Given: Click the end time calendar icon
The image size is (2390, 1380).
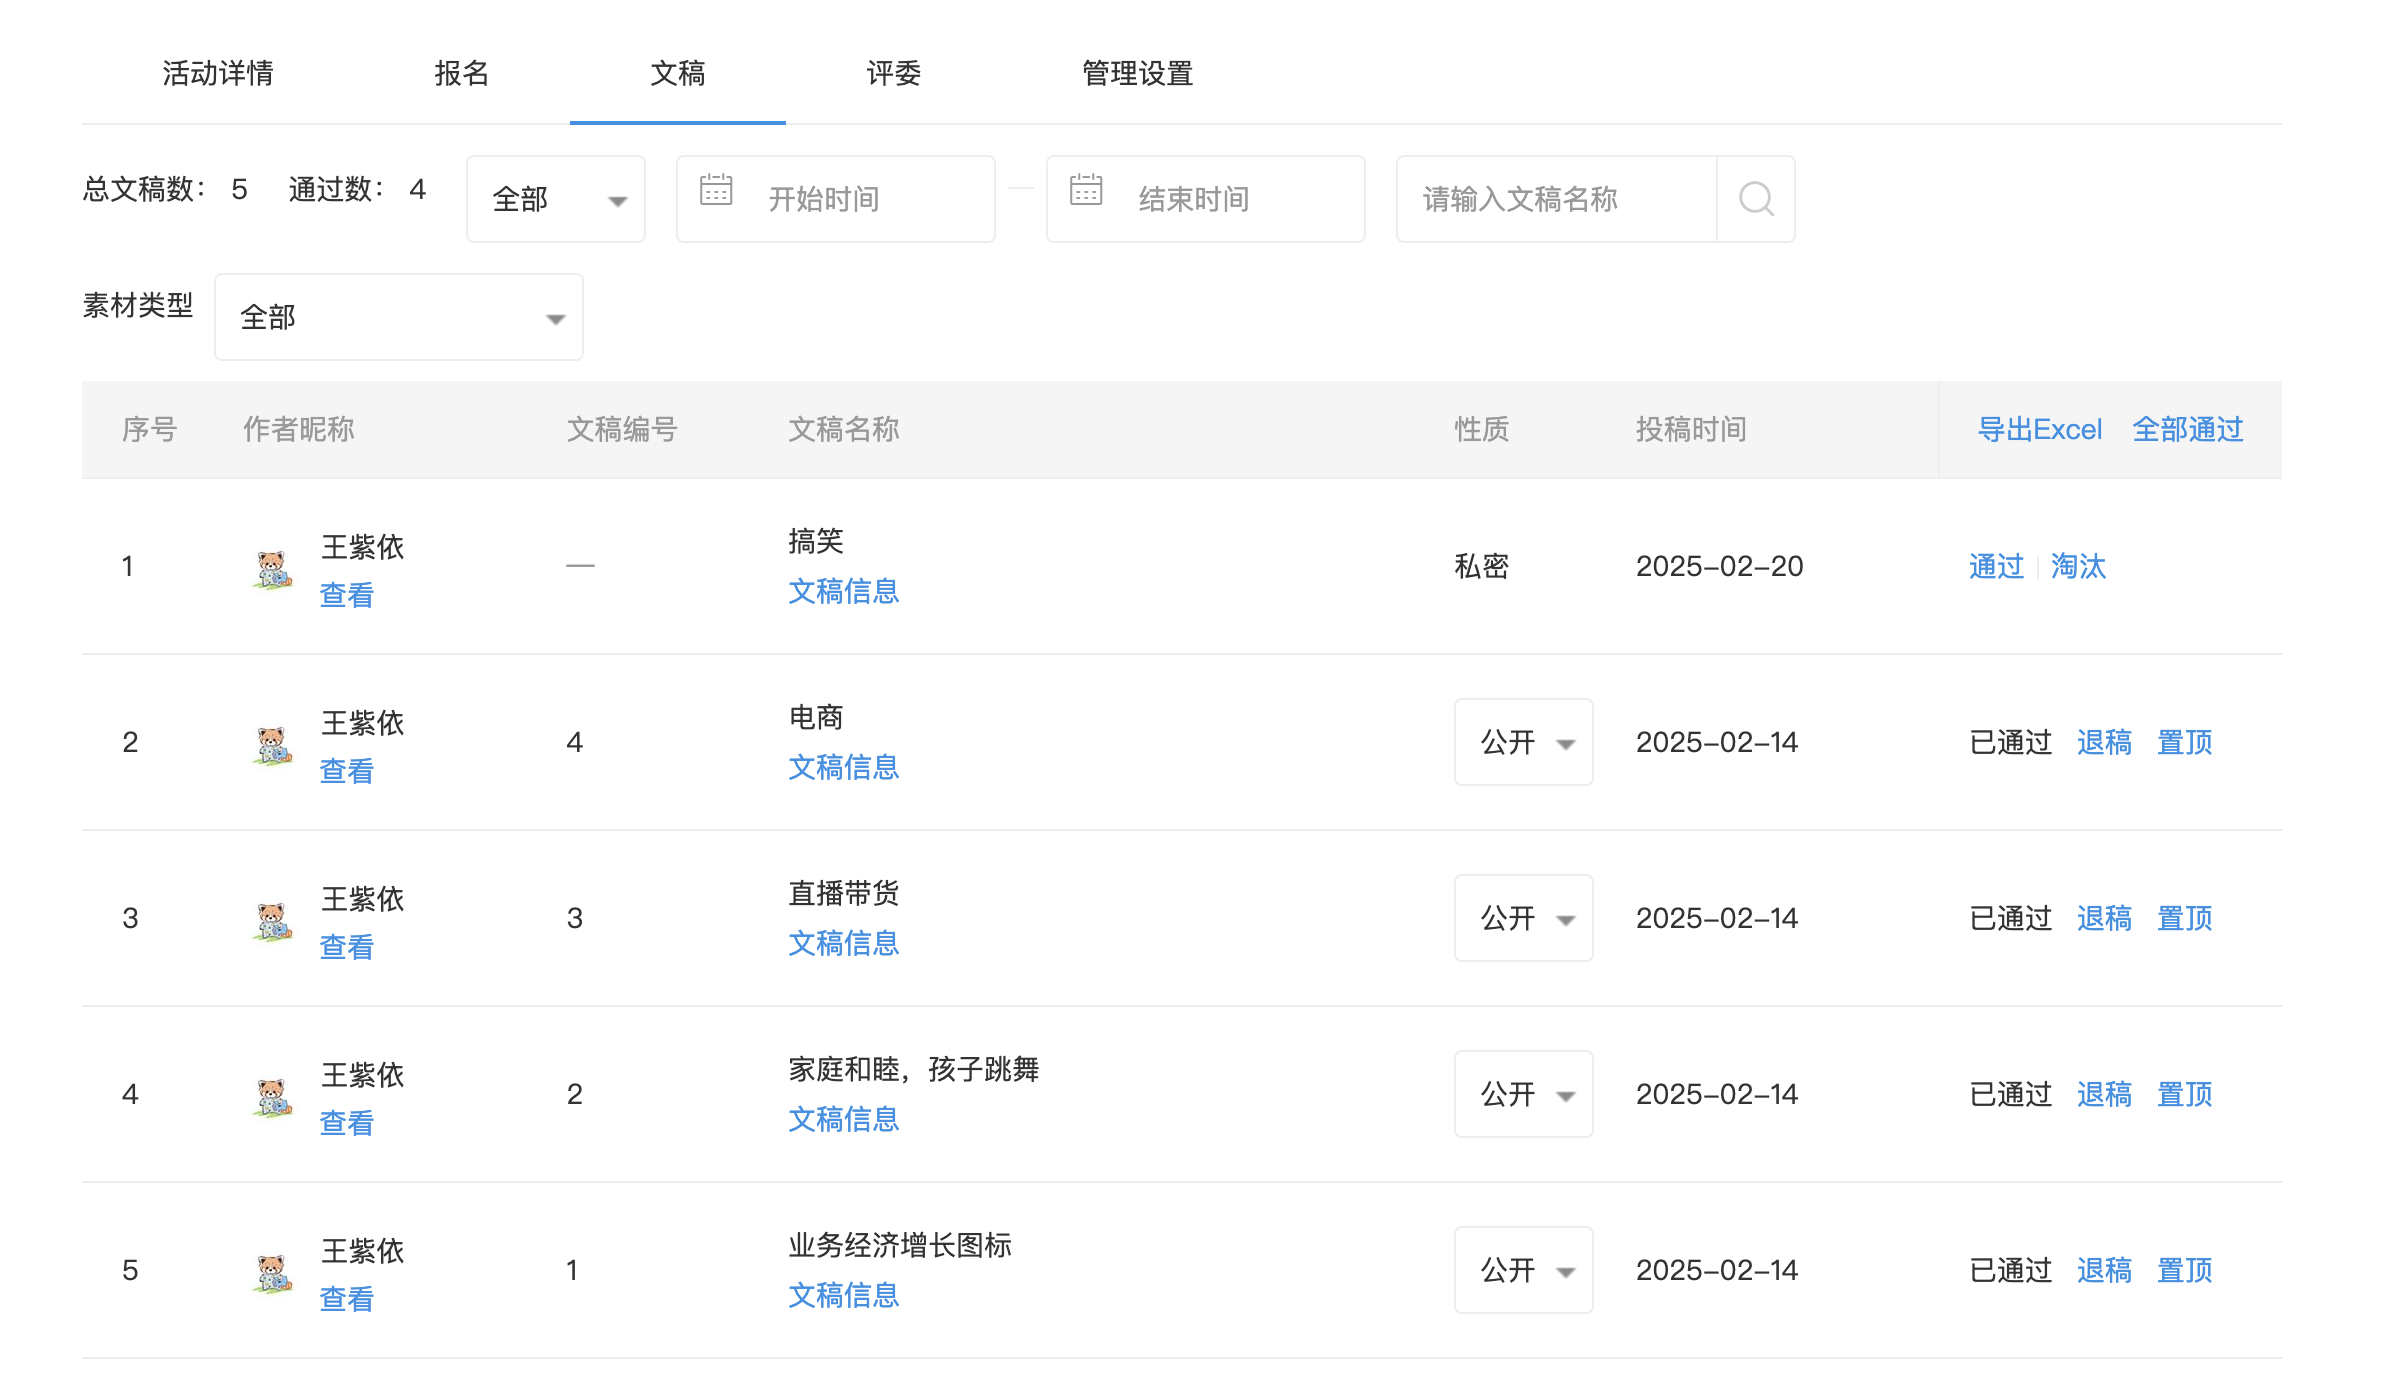Looking at the screenshot, I should (1086, 190).
